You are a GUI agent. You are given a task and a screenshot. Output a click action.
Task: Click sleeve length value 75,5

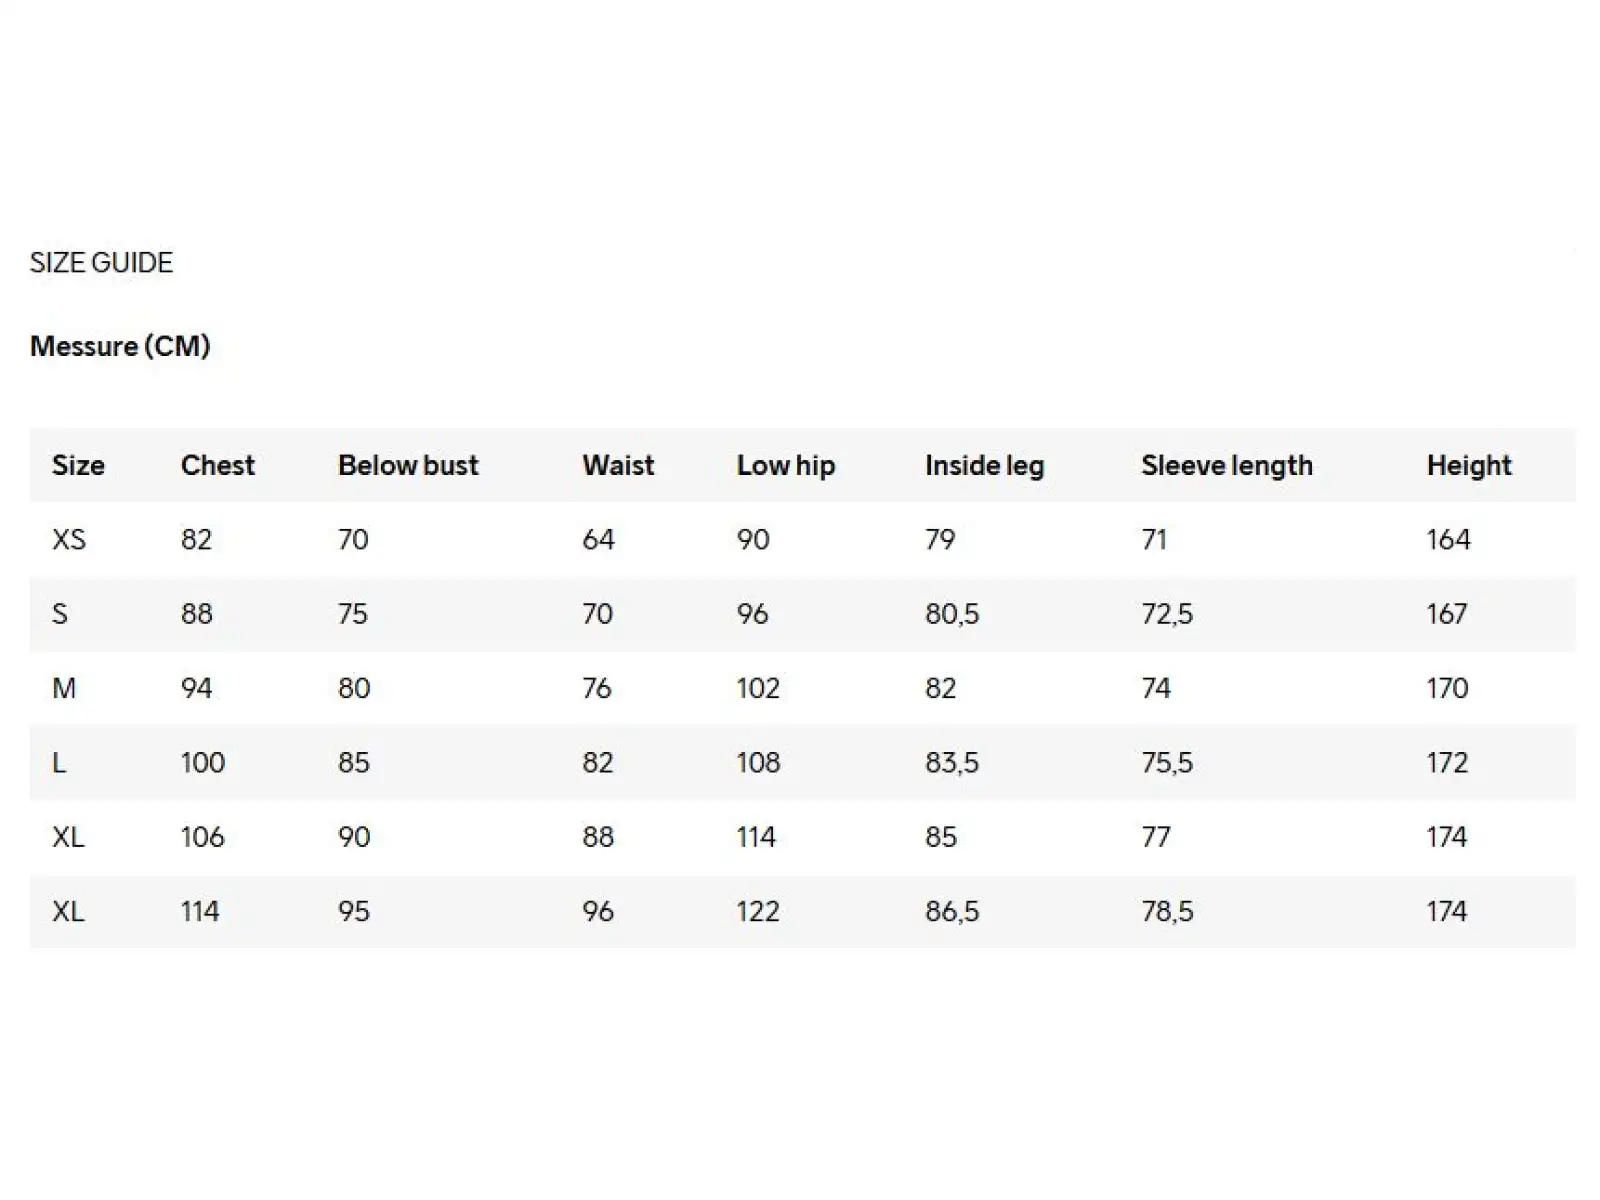1167,763
